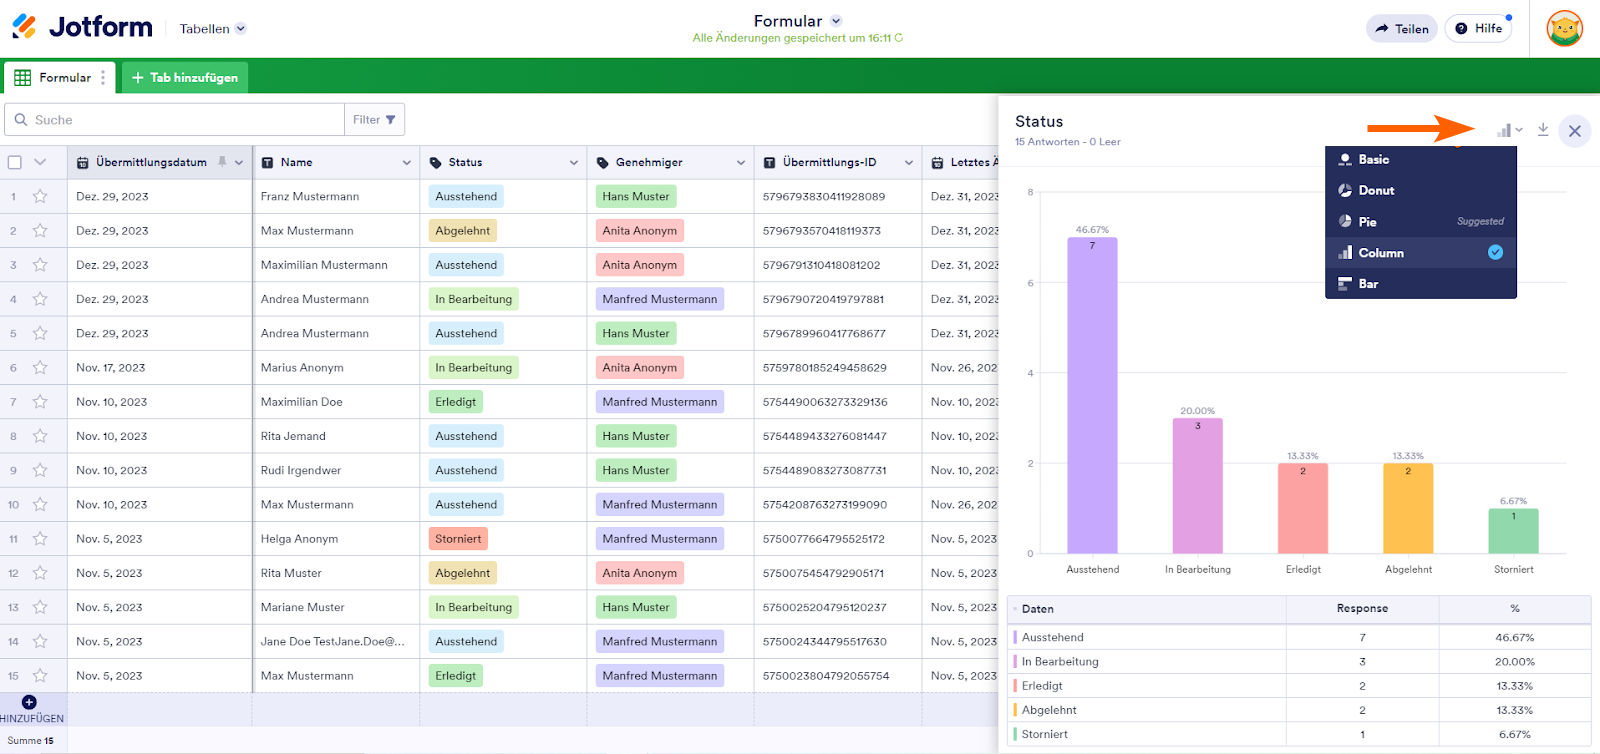The height and width of the screenshot is (754, 1600).
Task: Close the Status report panel
Action: point(1574,131)
